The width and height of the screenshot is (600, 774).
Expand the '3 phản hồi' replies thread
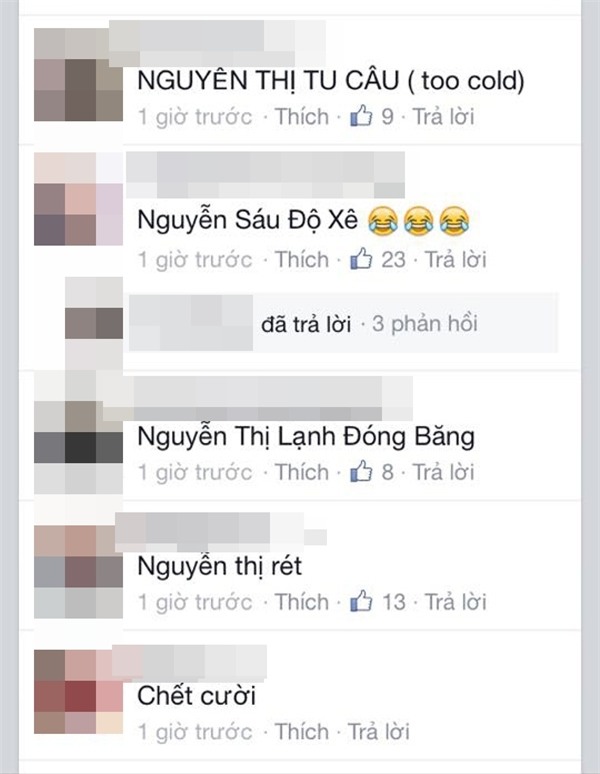tap(424, 324)
